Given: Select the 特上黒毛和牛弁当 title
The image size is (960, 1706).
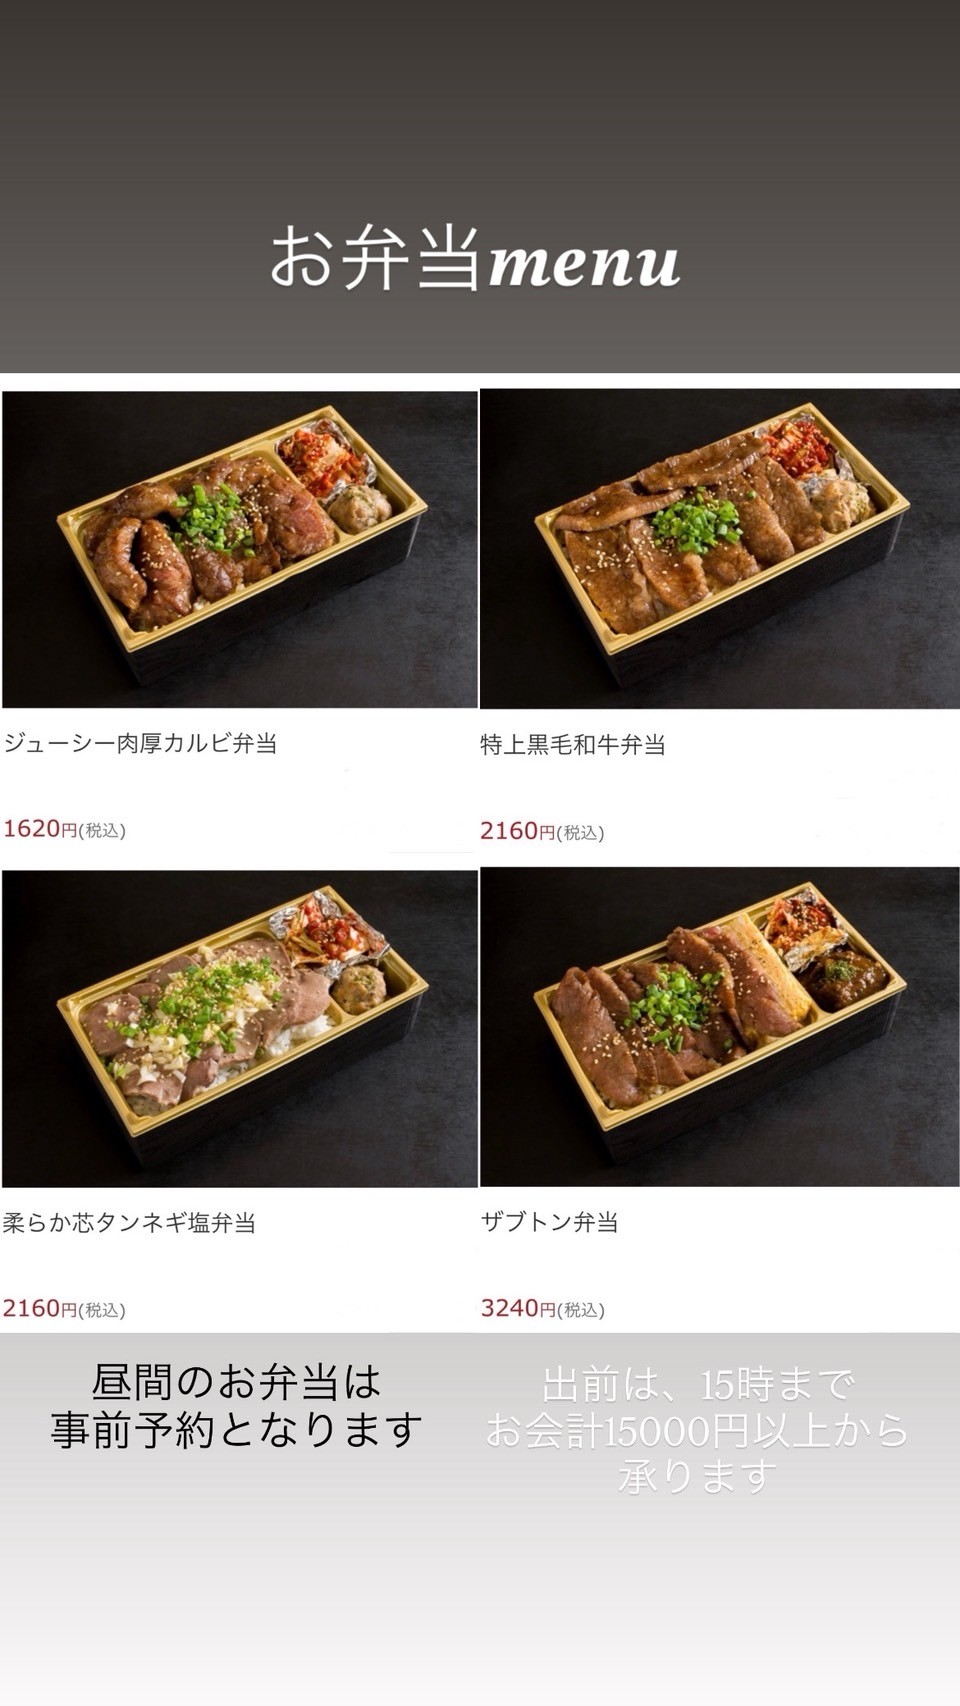Looking at the screenshot, I should 573,745.
